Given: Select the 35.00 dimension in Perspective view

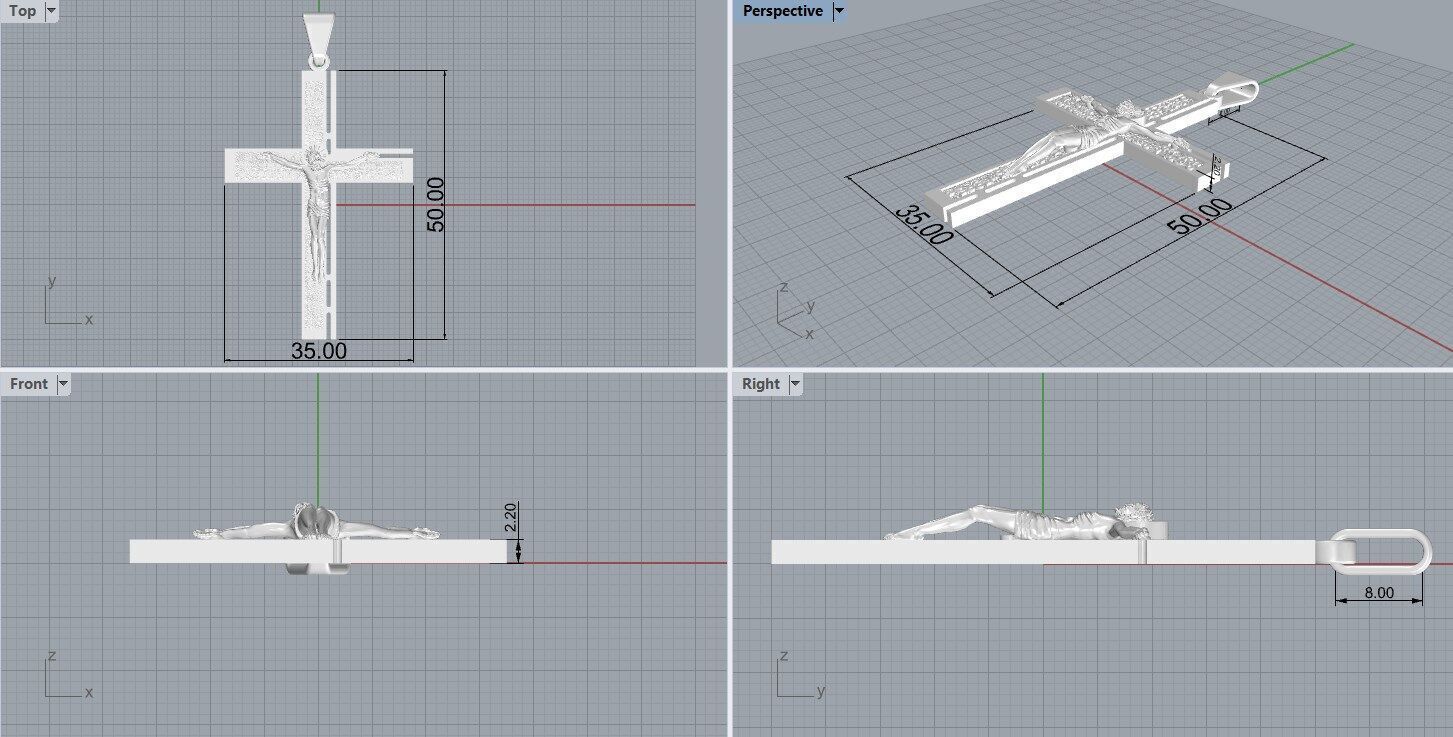Looking at the screenshot, I should [x=923, y=225].
